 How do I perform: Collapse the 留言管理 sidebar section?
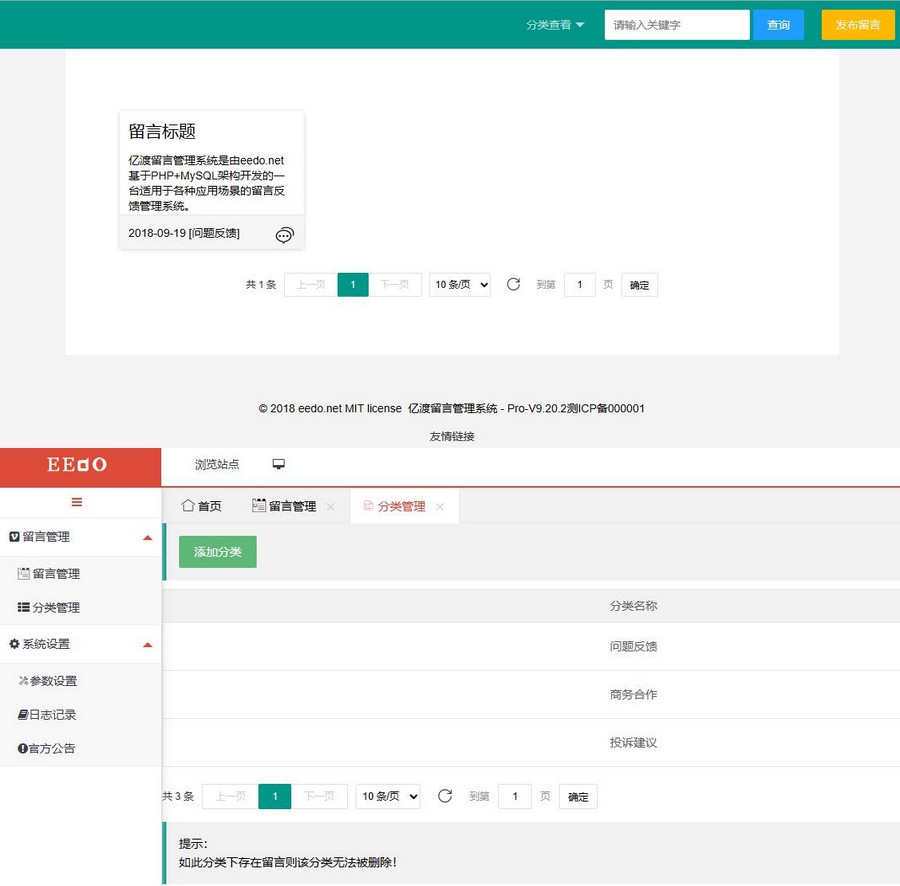pos(148,537)
